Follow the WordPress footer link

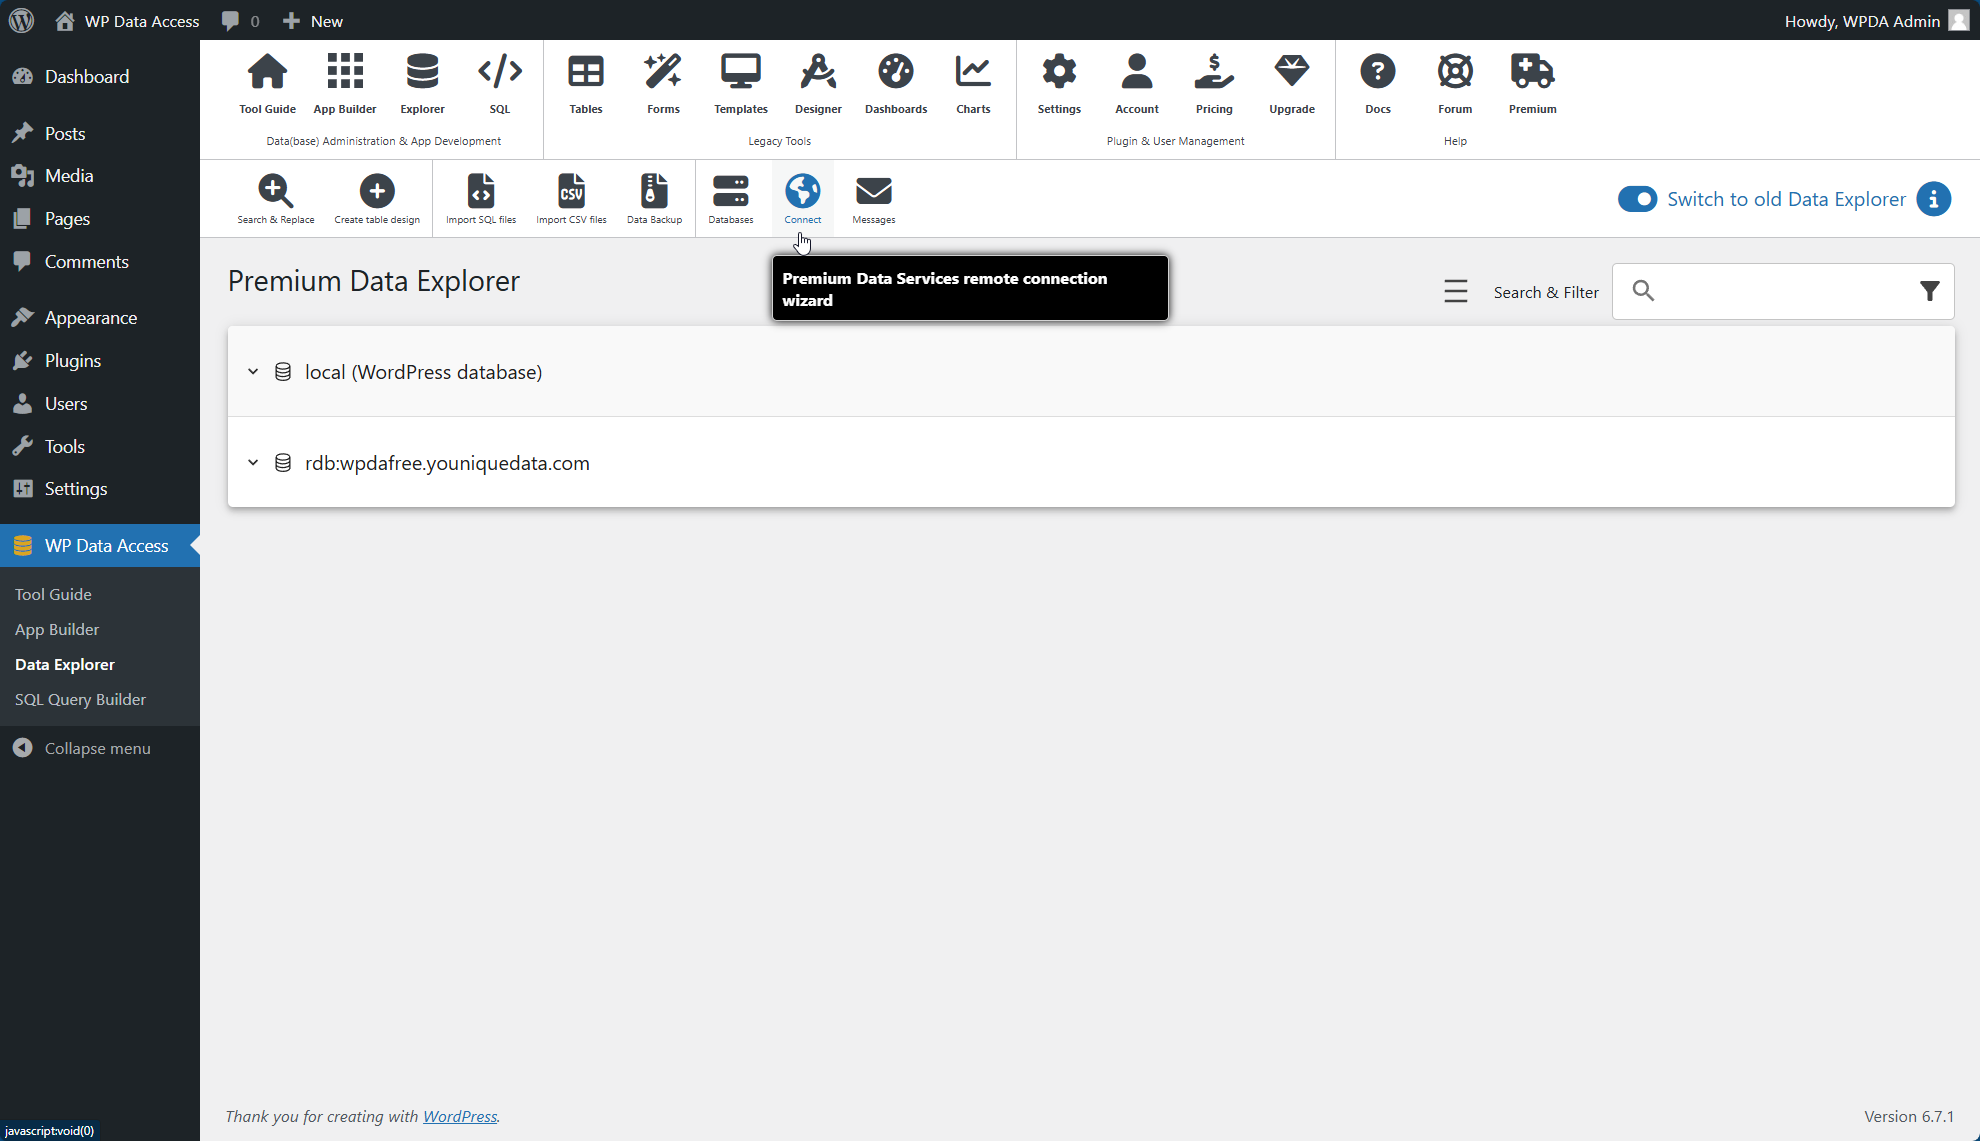click(x=459, y=1116)
